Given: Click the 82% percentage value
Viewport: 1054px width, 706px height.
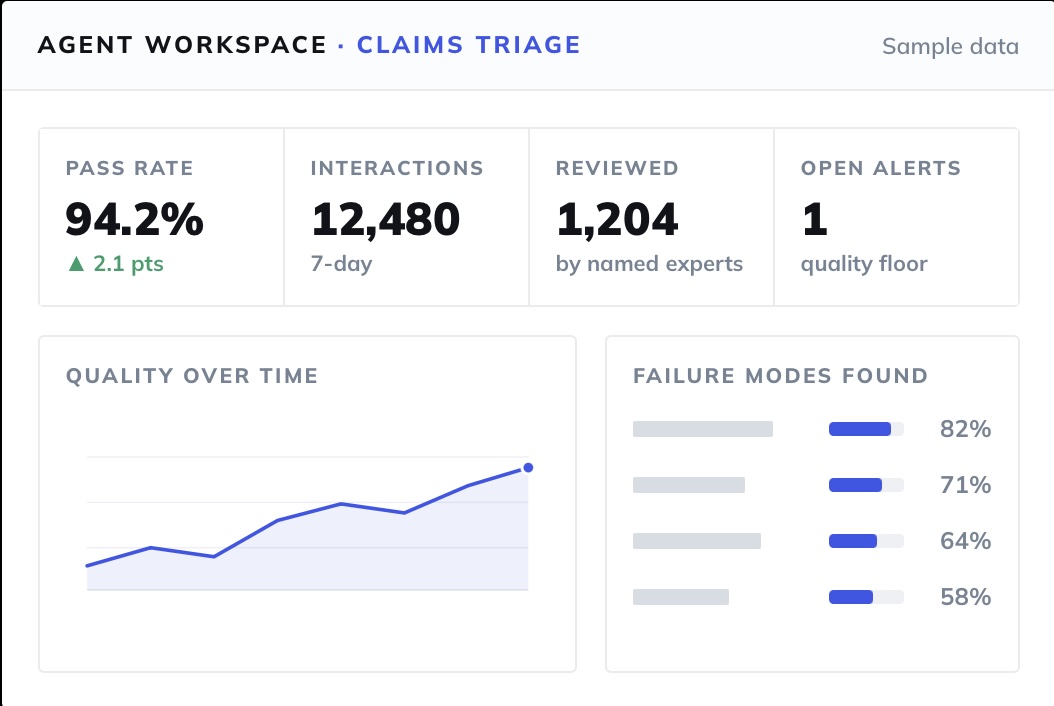Looking at the screenshot, I should tap(965, 429).
